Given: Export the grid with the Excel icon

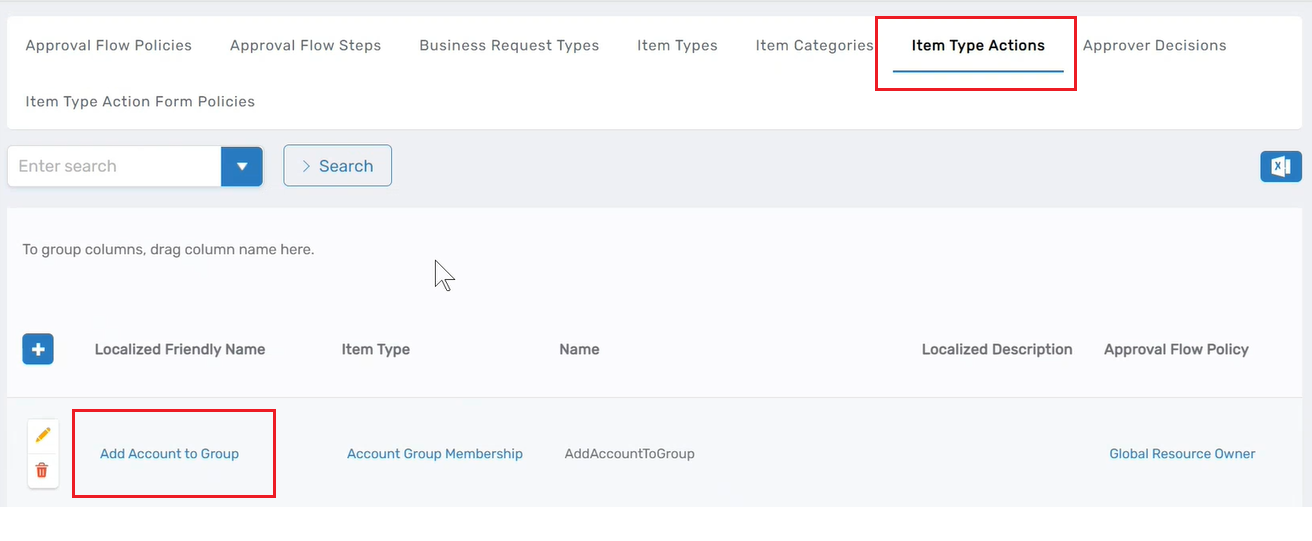Looking at the screenshot, I should pyautogui.click(x=1281, y=166).
